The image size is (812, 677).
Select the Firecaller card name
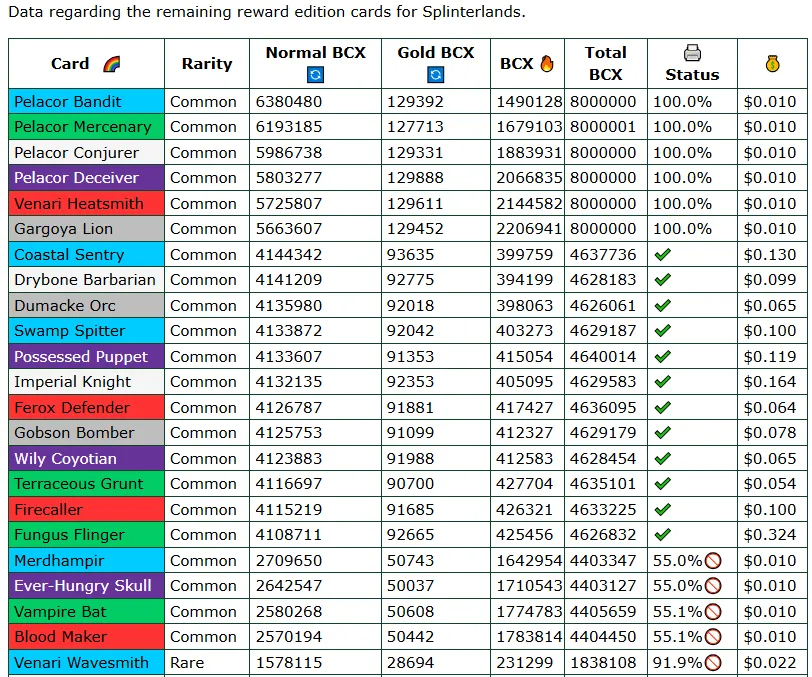(48, 510)
